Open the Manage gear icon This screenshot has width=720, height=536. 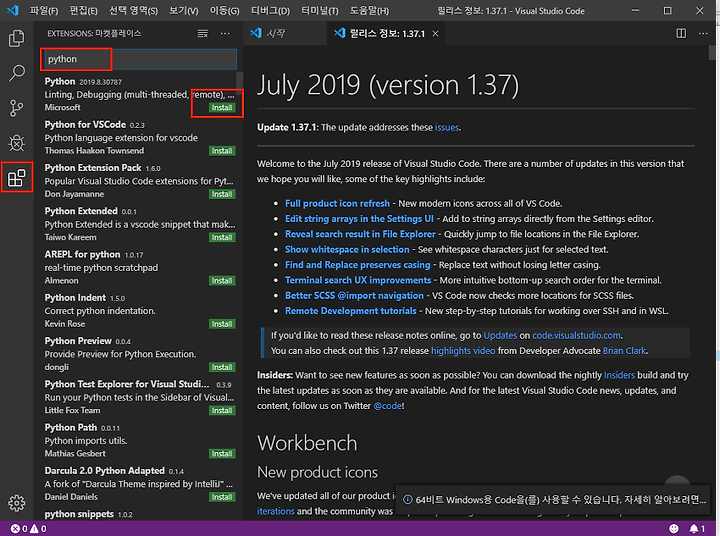pos(17,503)
